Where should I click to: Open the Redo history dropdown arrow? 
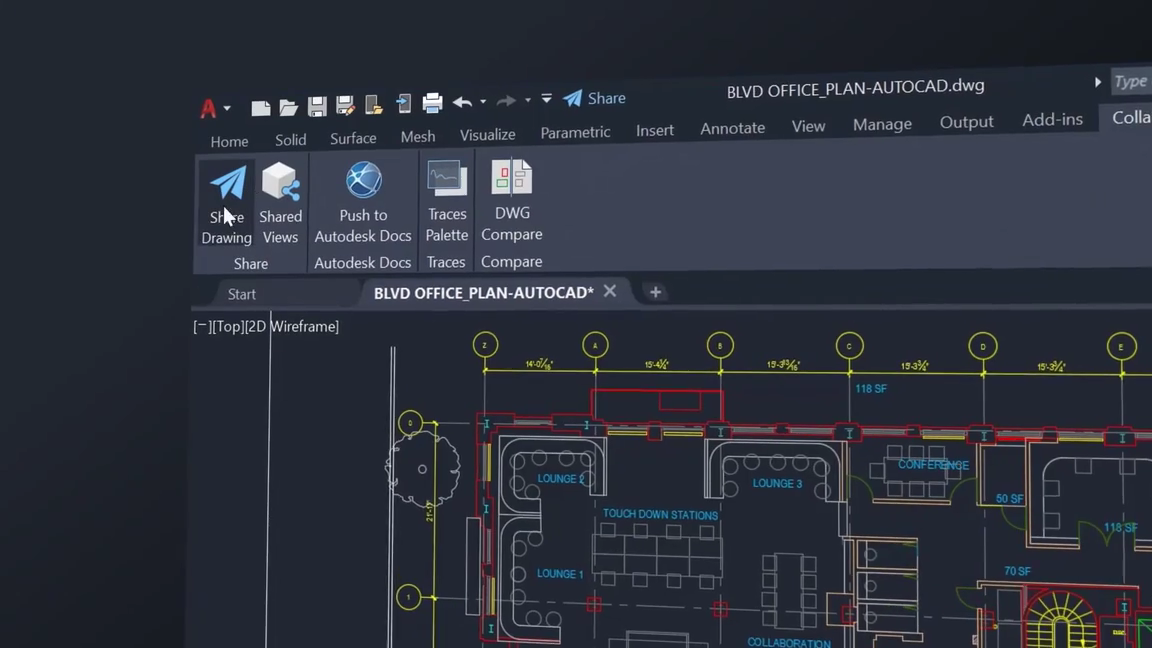[x=528, y=101]
